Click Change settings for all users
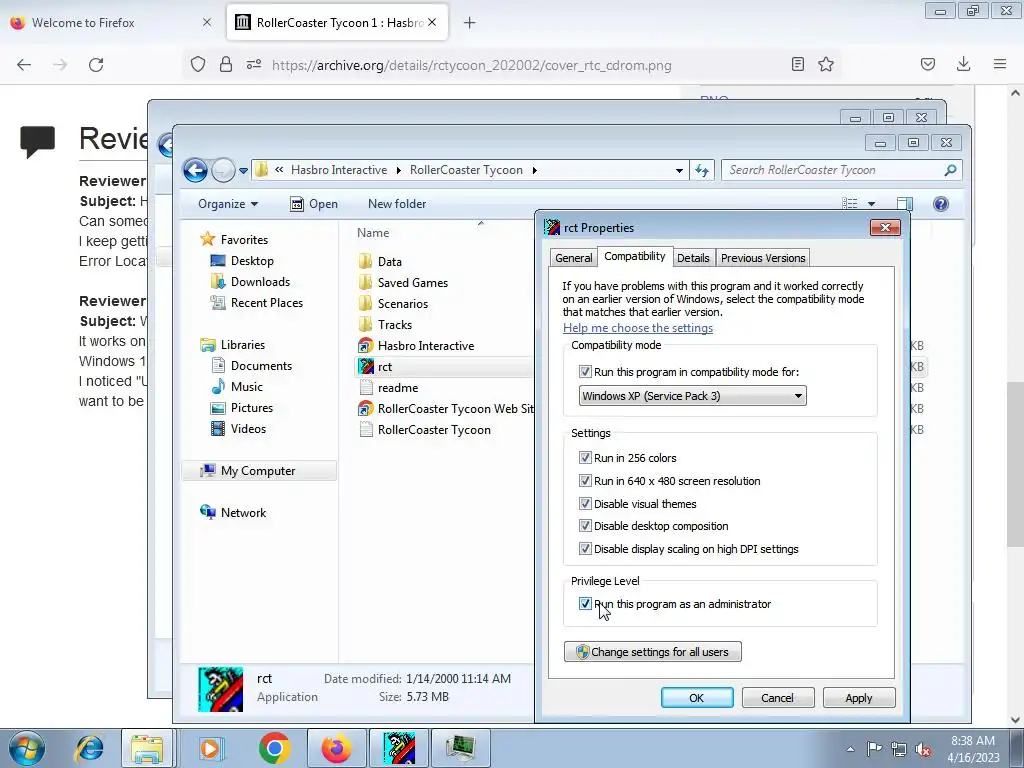This screenshot has width=1024, height=768. tap(652, 652)
